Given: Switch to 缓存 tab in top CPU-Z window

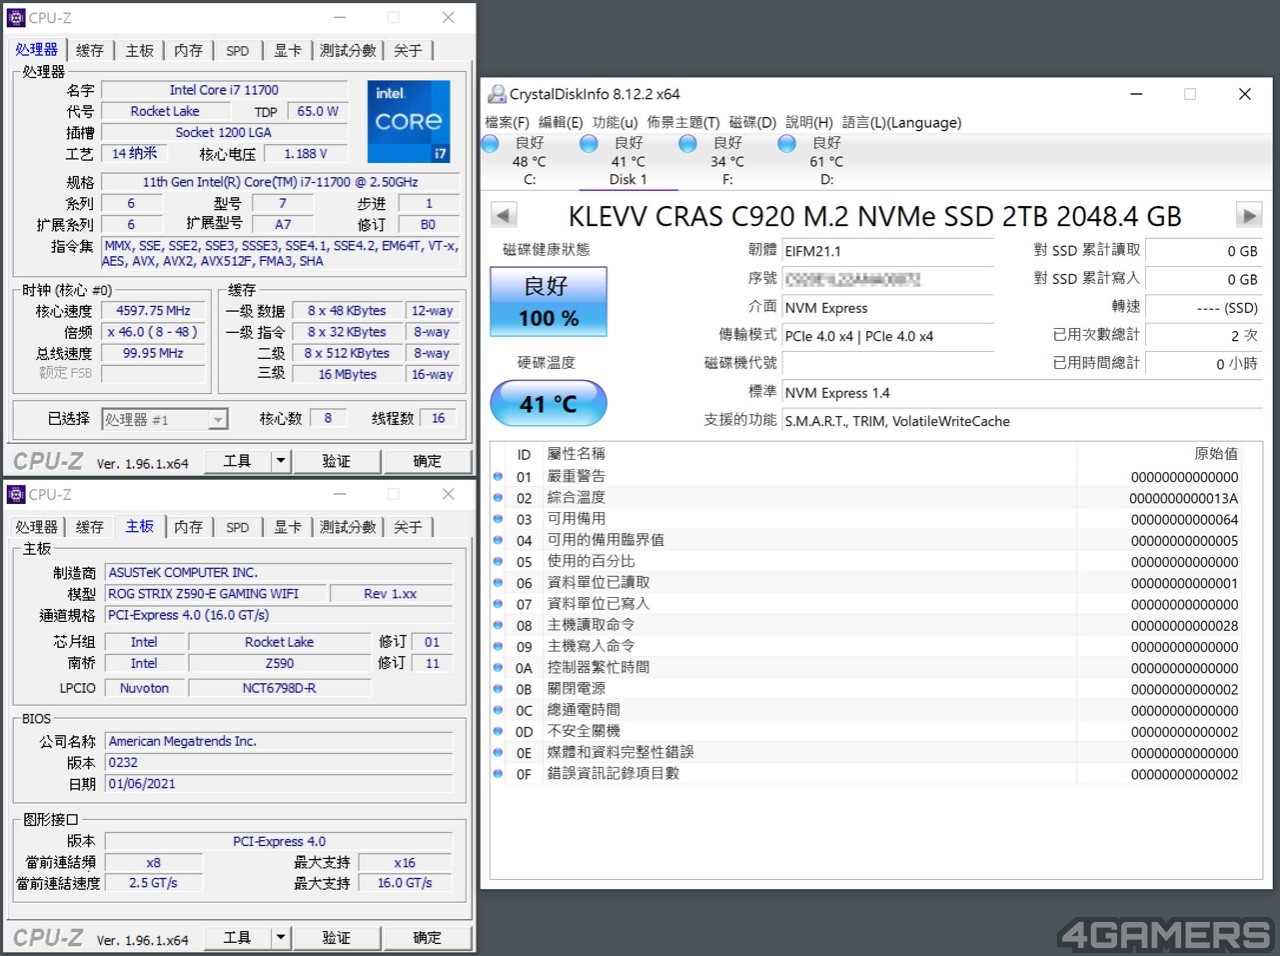Looking at the screenshot, I should click(x=90, y=50).
